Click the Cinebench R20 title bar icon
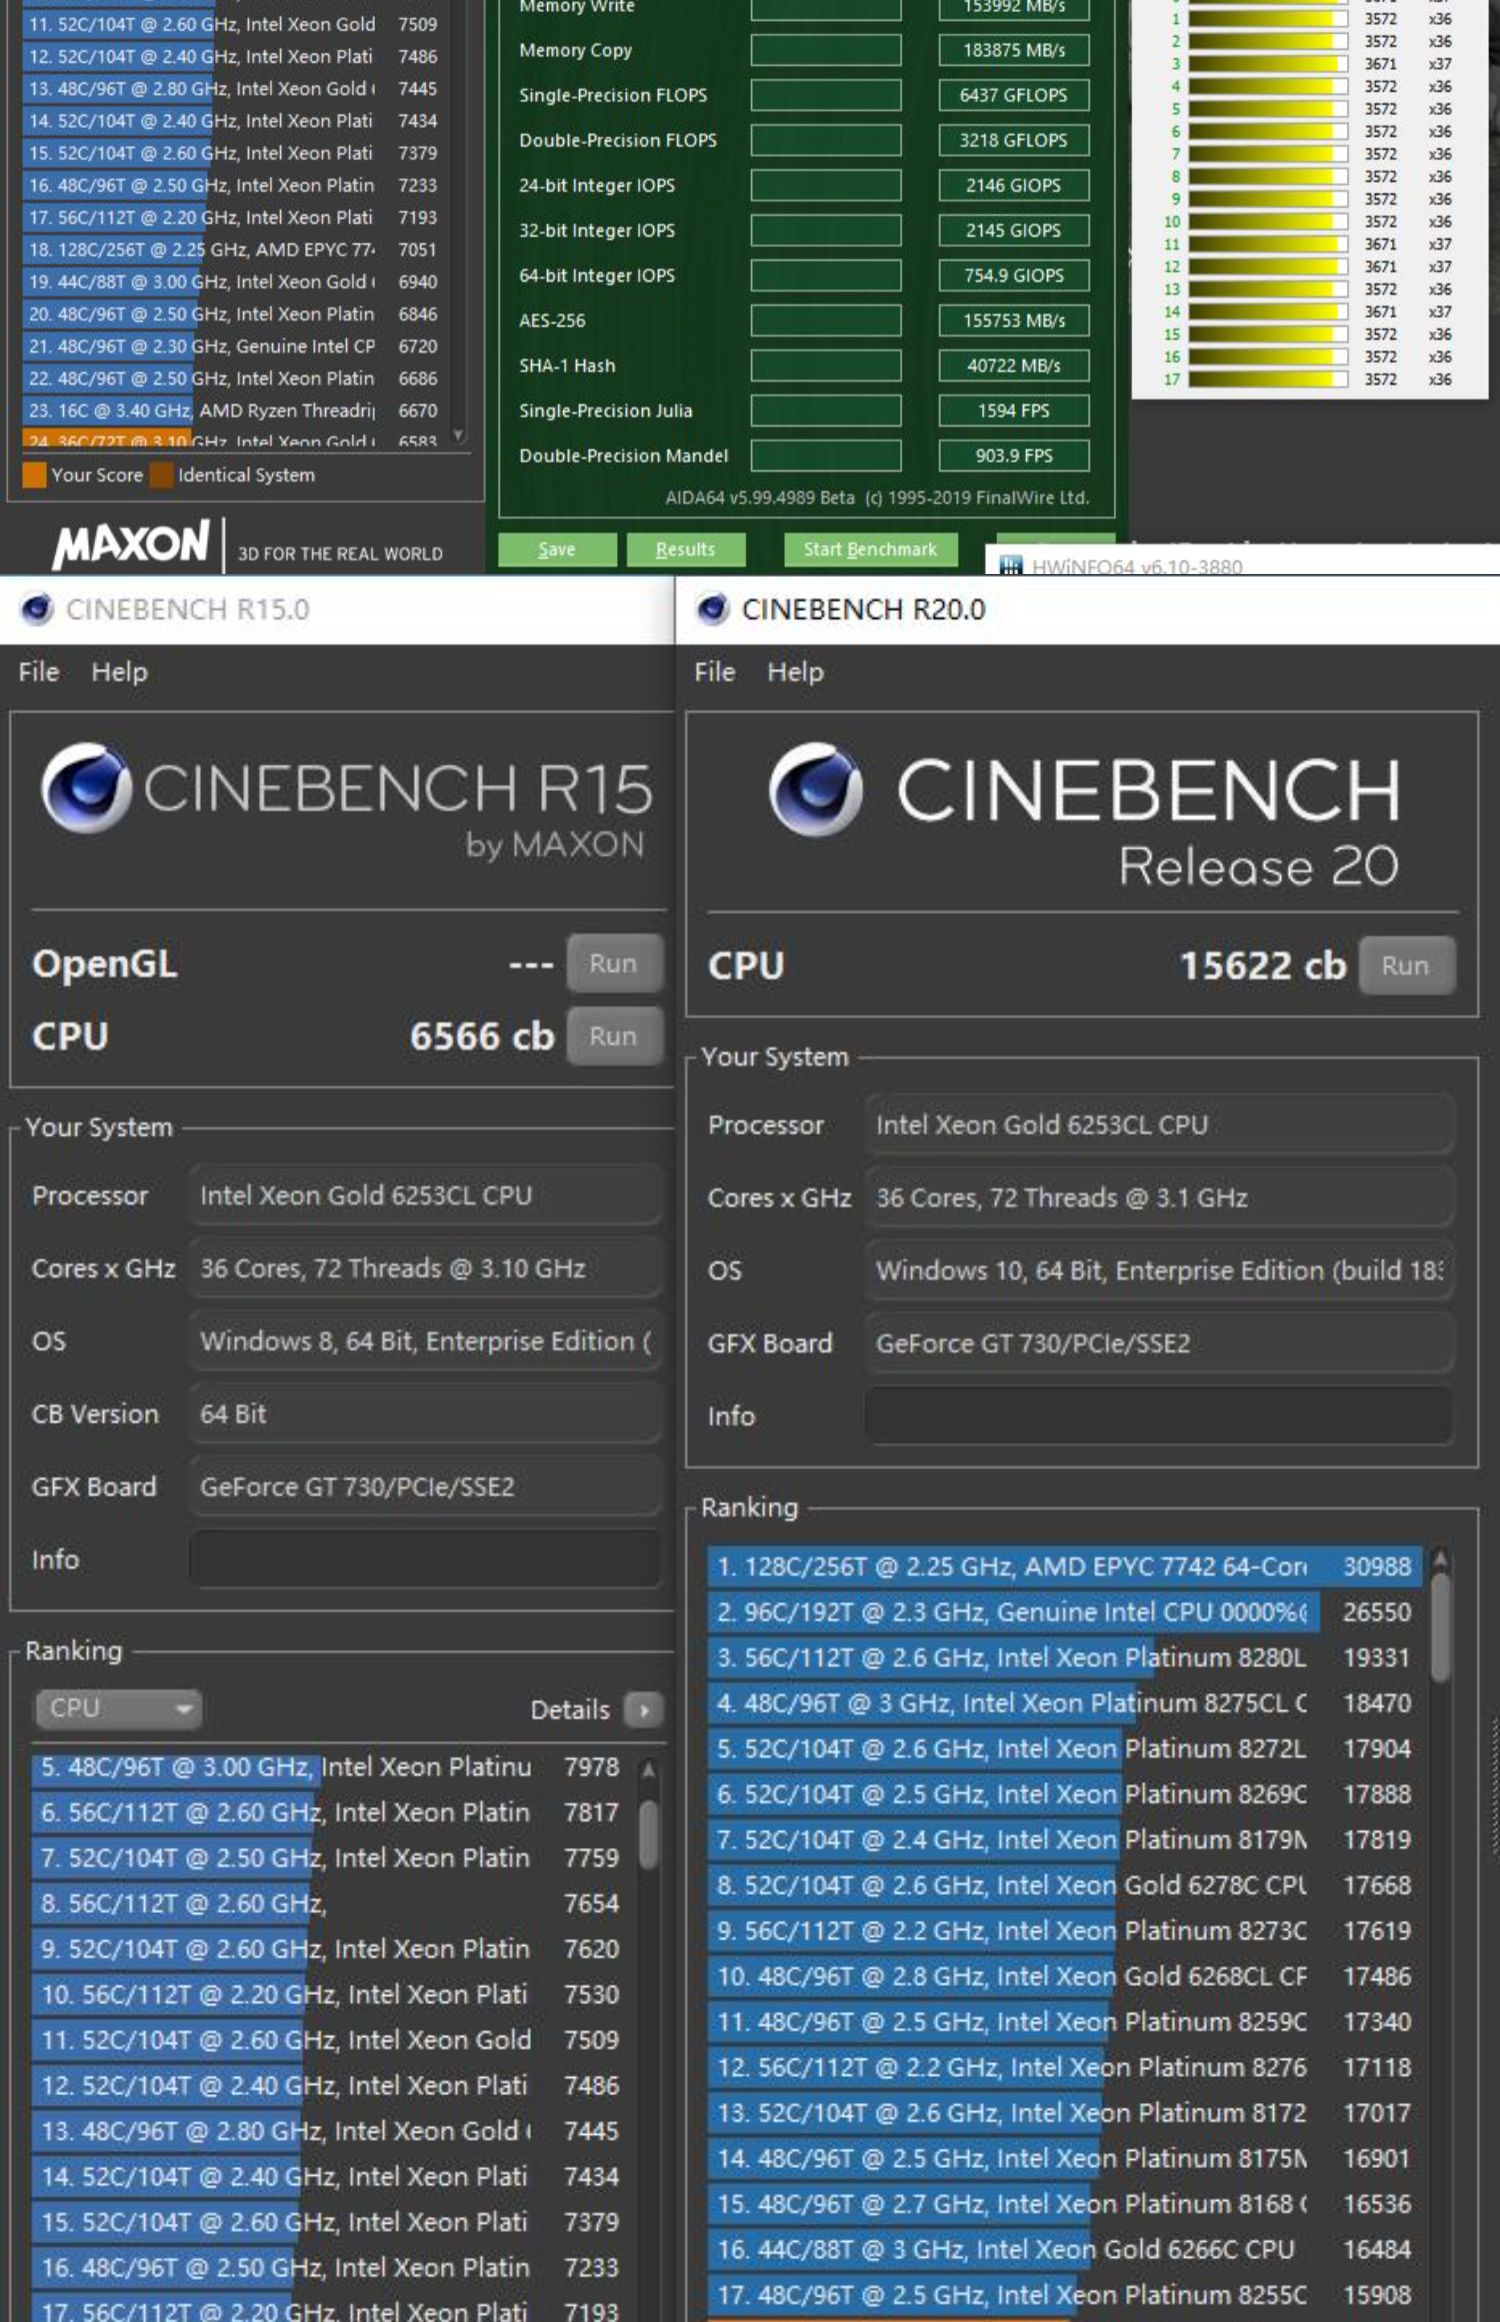 713,609
